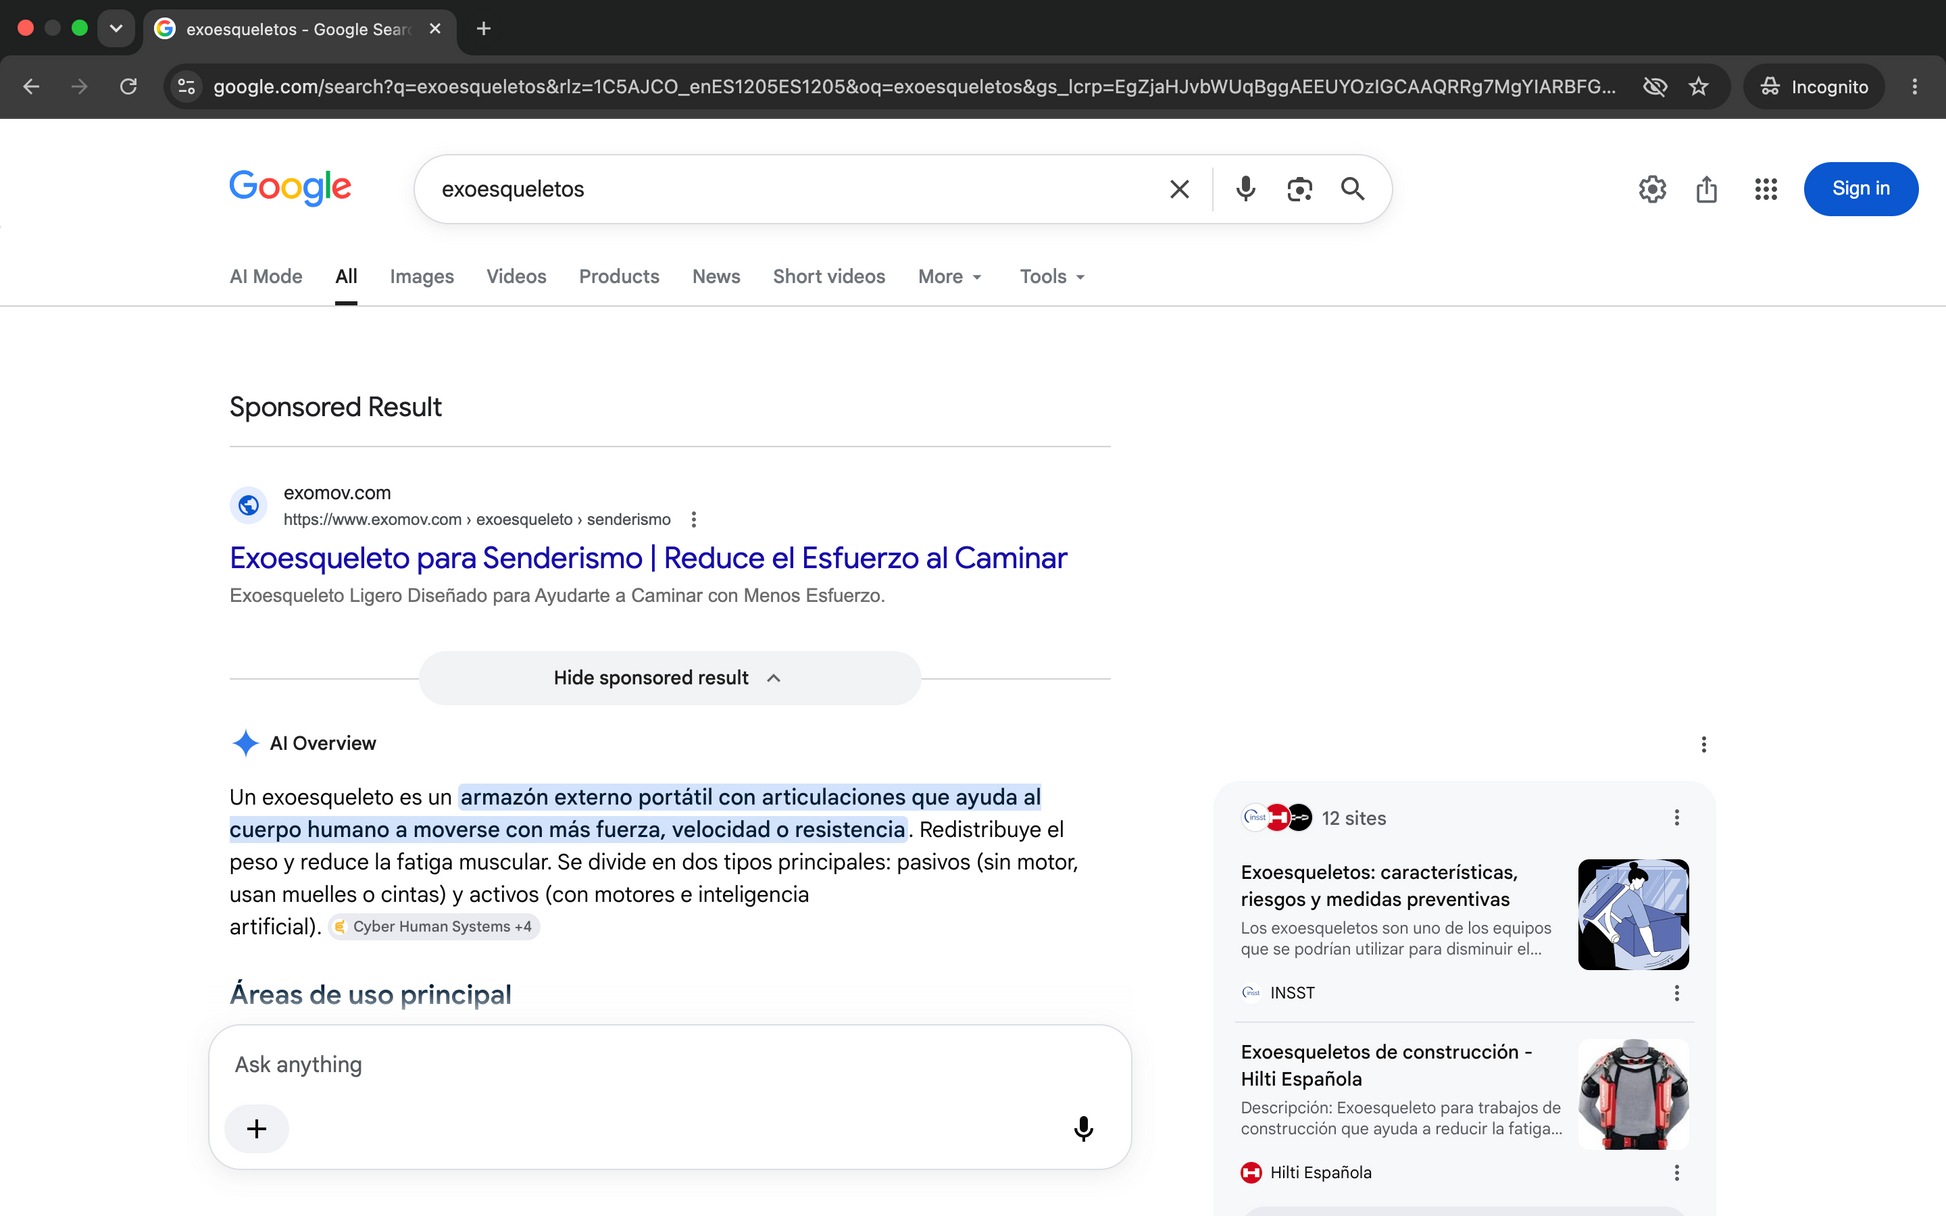Open Exoesqueleto para Senderismo sponsored link
The width and height of the screenshot is (1946, 1216).
(x=648, y=558)
